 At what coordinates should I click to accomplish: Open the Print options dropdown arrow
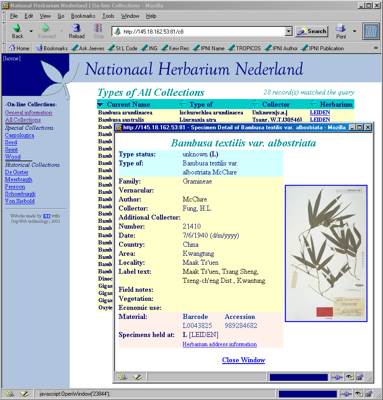354,31
